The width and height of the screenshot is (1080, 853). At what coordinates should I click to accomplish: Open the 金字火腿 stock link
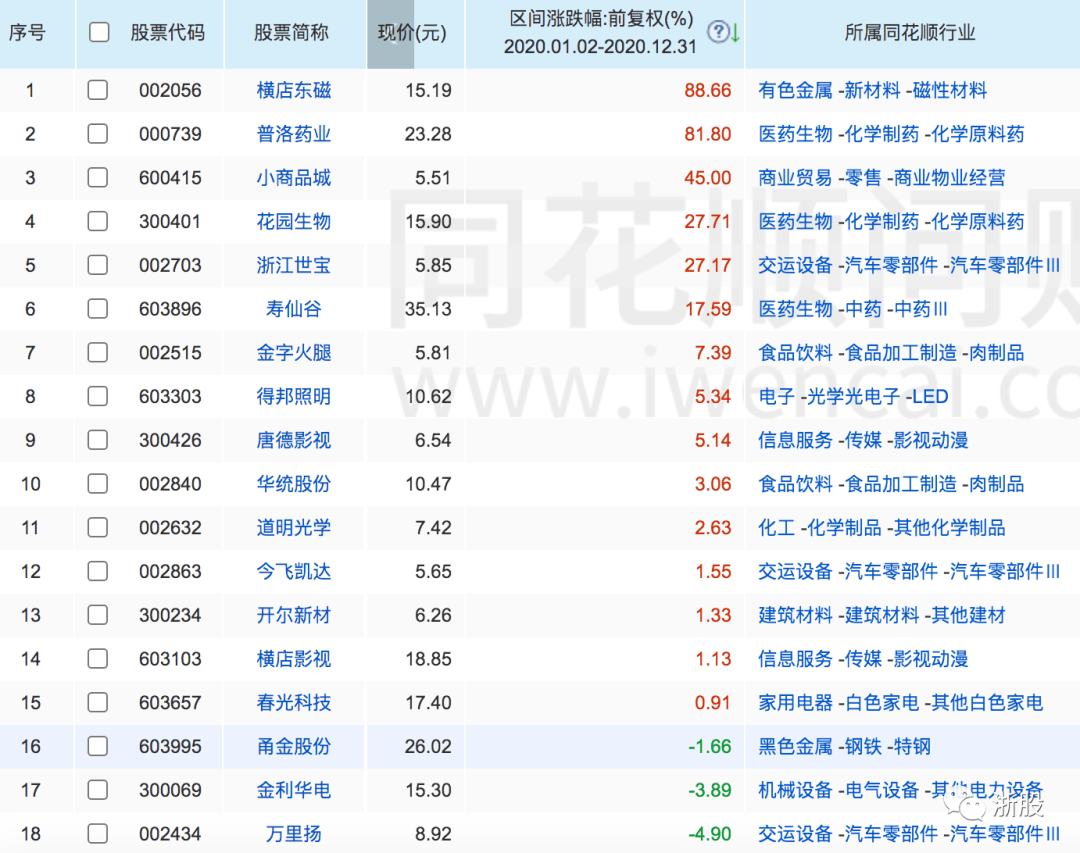293,353
